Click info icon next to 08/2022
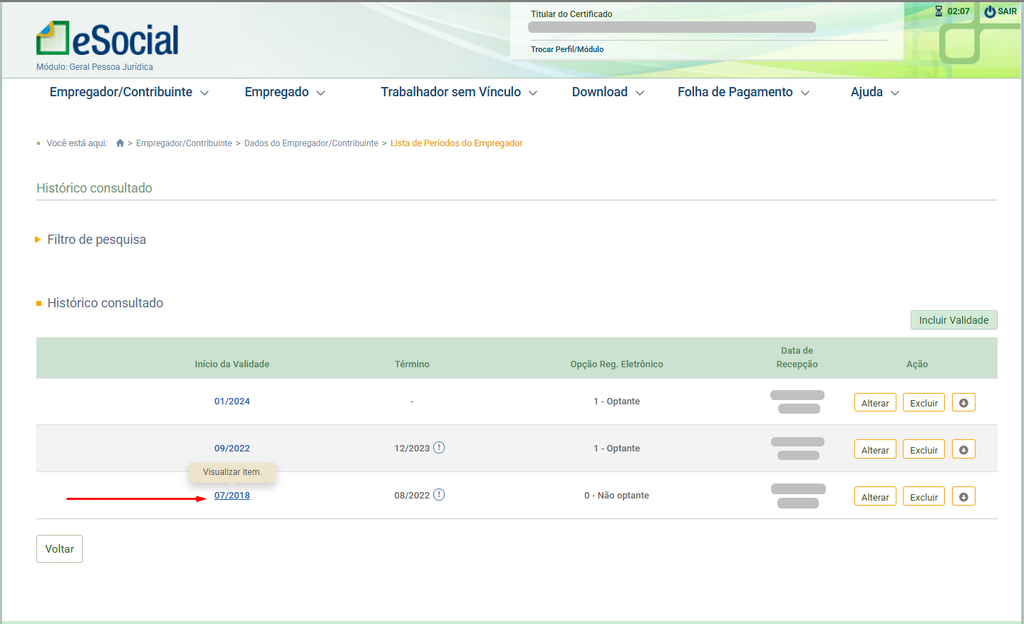The width and height of the screenshot is (1024, 624). pos(439,495)
